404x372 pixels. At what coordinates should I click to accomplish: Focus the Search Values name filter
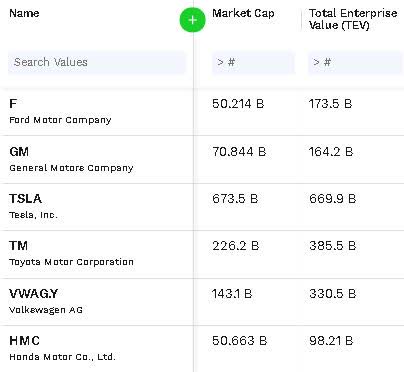coord(97,62)
